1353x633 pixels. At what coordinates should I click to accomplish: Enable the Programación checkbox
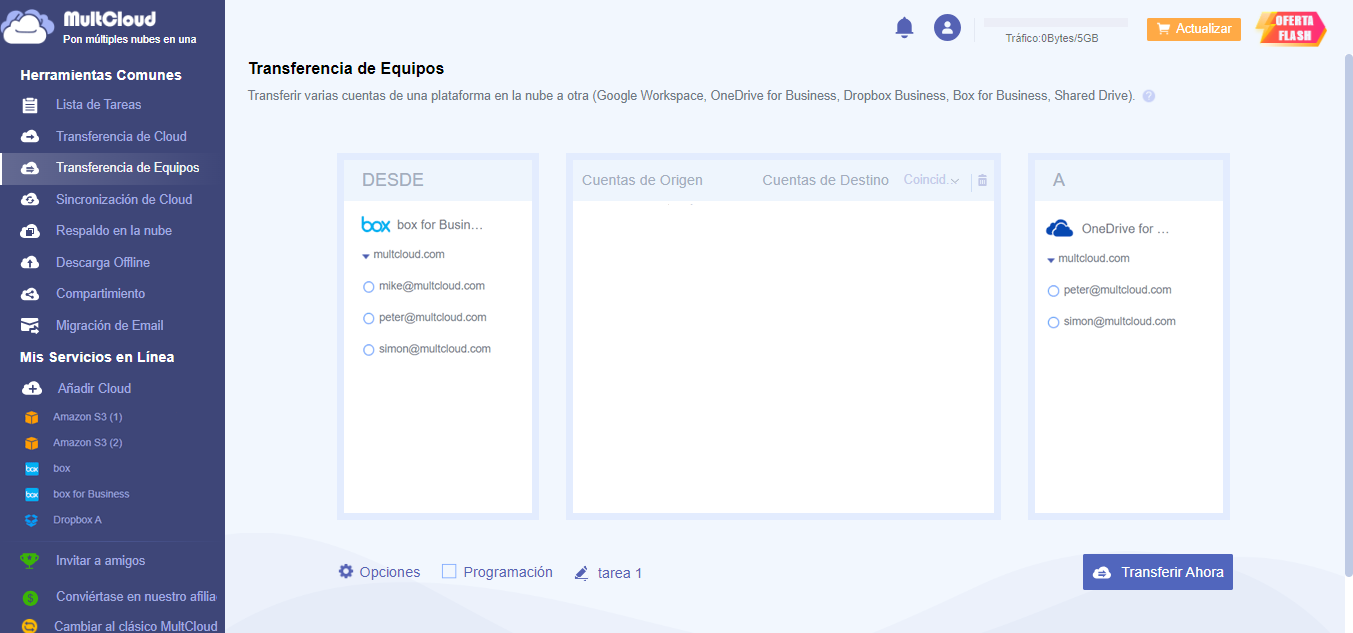point(449,571)
